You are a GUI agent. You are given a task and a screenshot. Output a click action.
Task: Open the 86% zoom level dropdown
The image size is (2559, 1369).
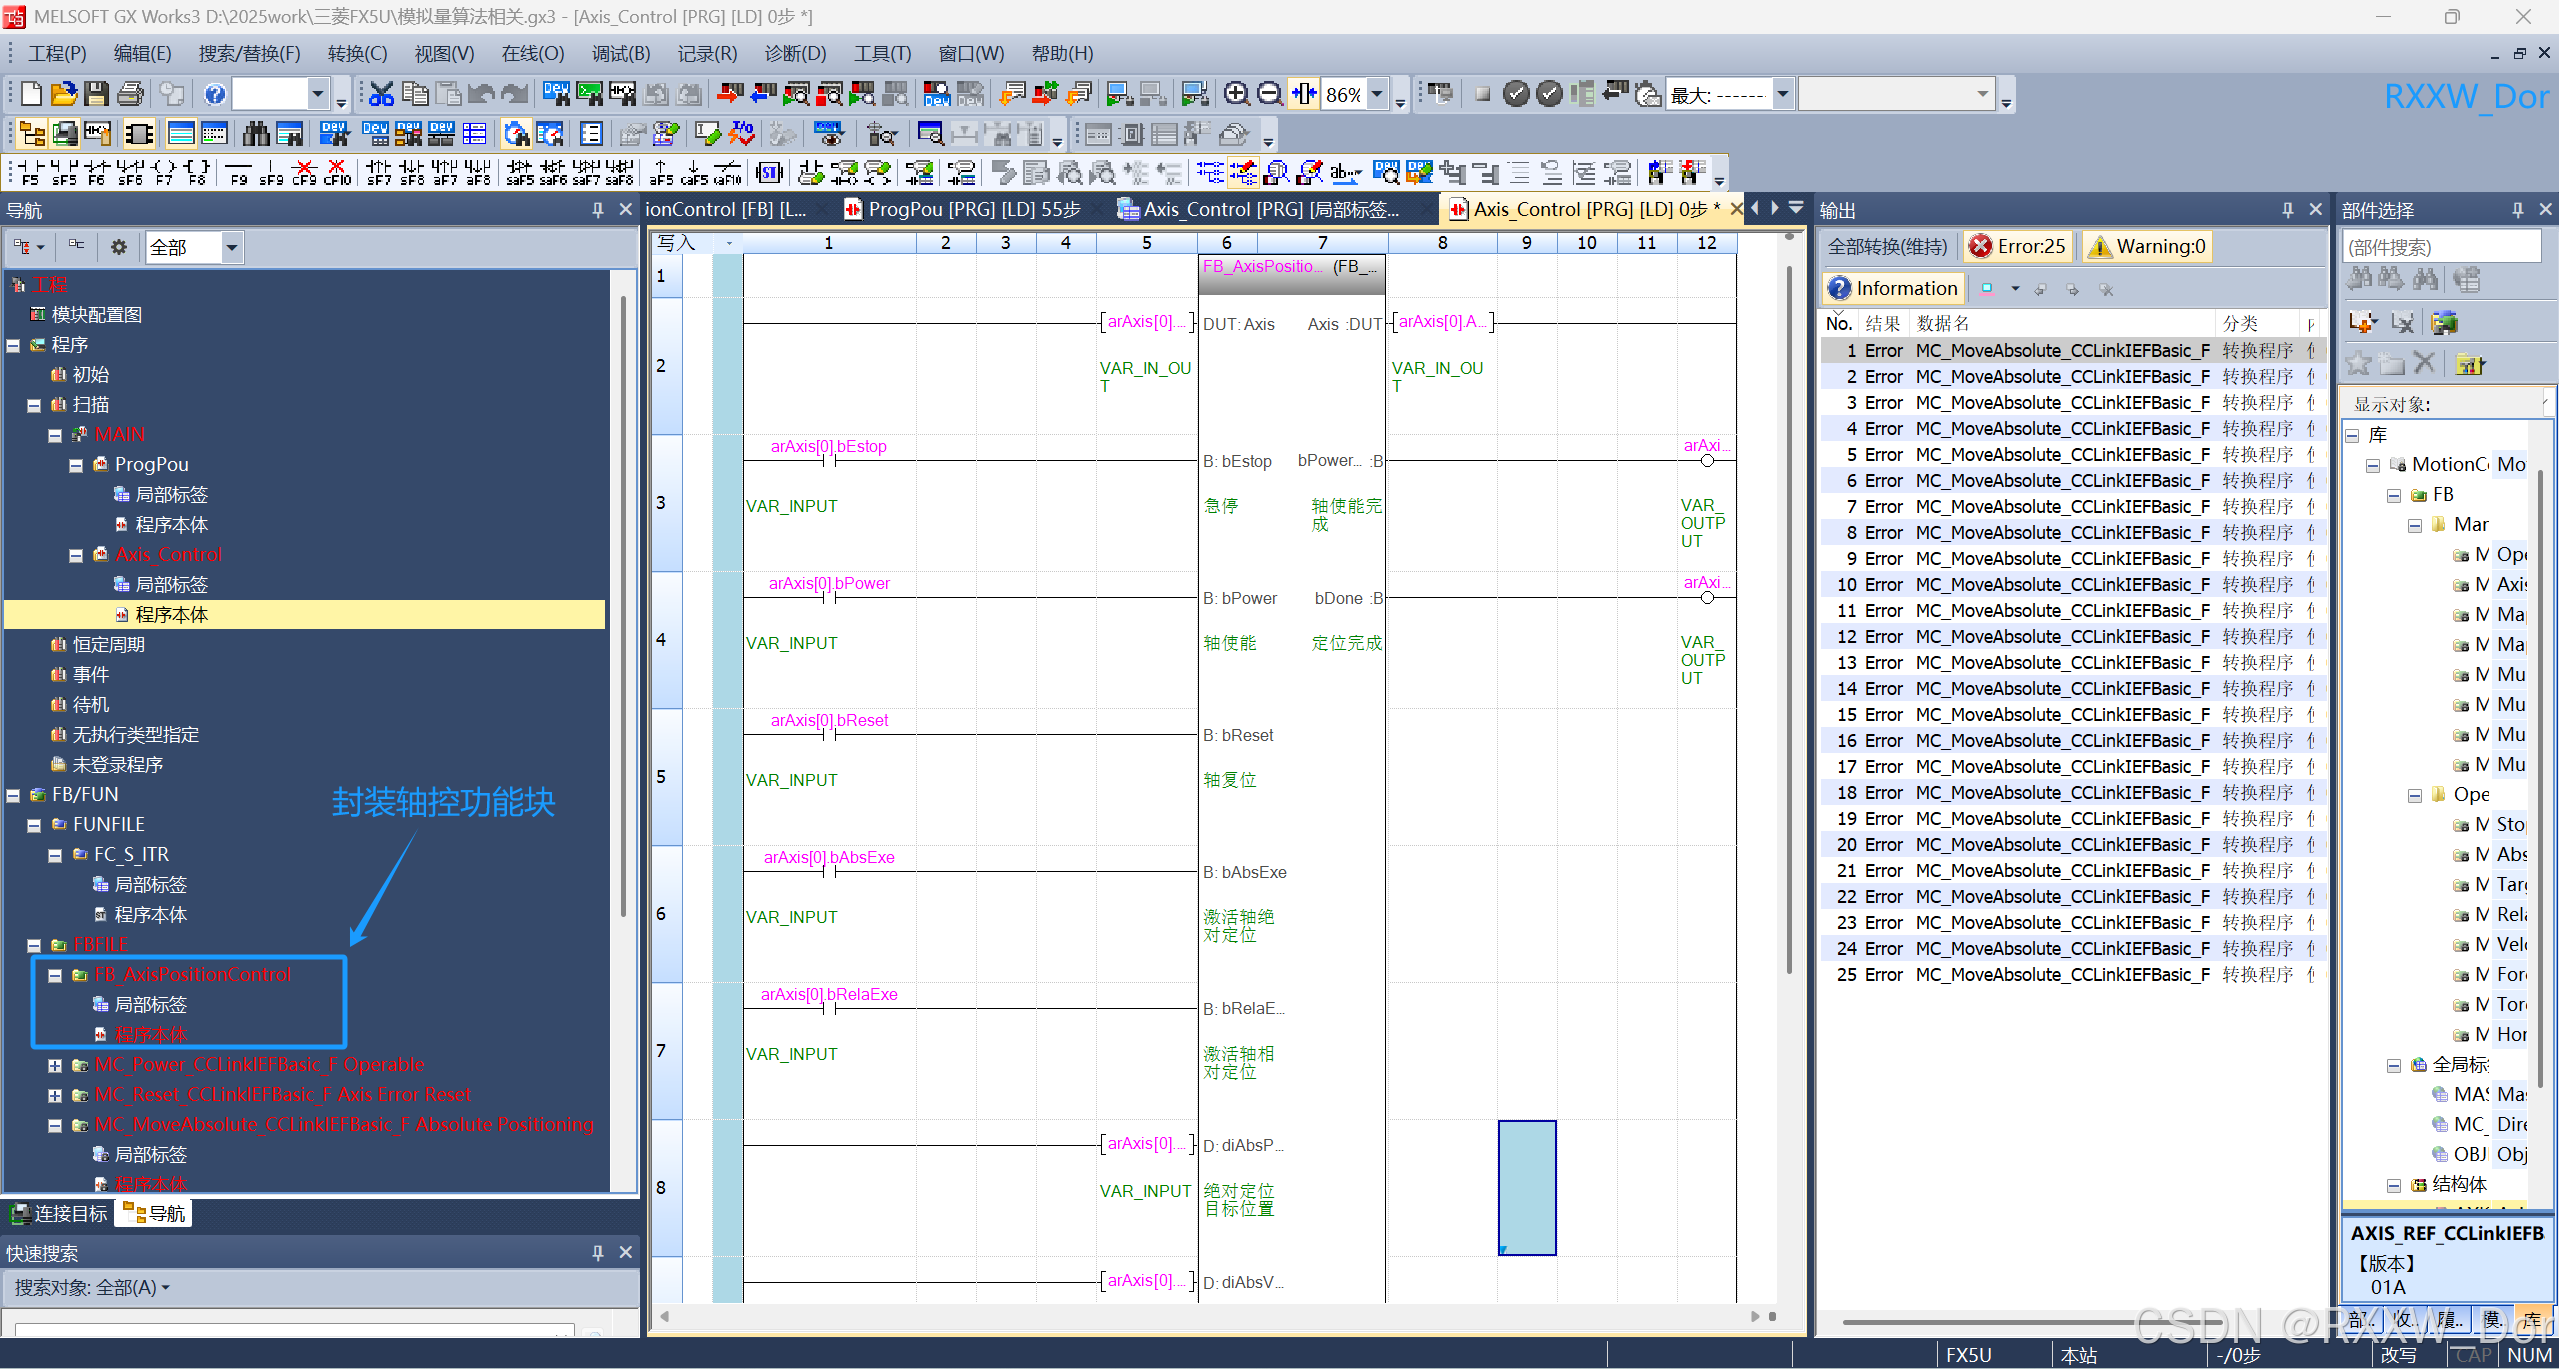tap(1377, 94)
